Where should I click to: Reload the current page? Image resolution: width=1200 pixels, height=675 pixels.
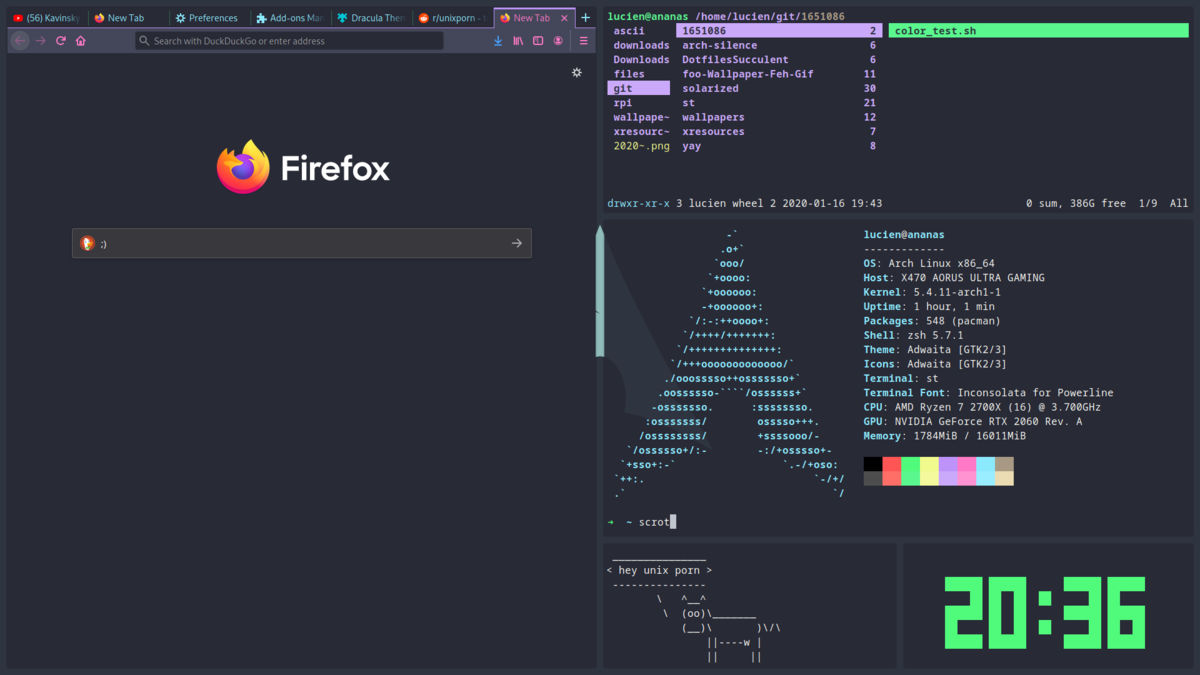(60, 41)
